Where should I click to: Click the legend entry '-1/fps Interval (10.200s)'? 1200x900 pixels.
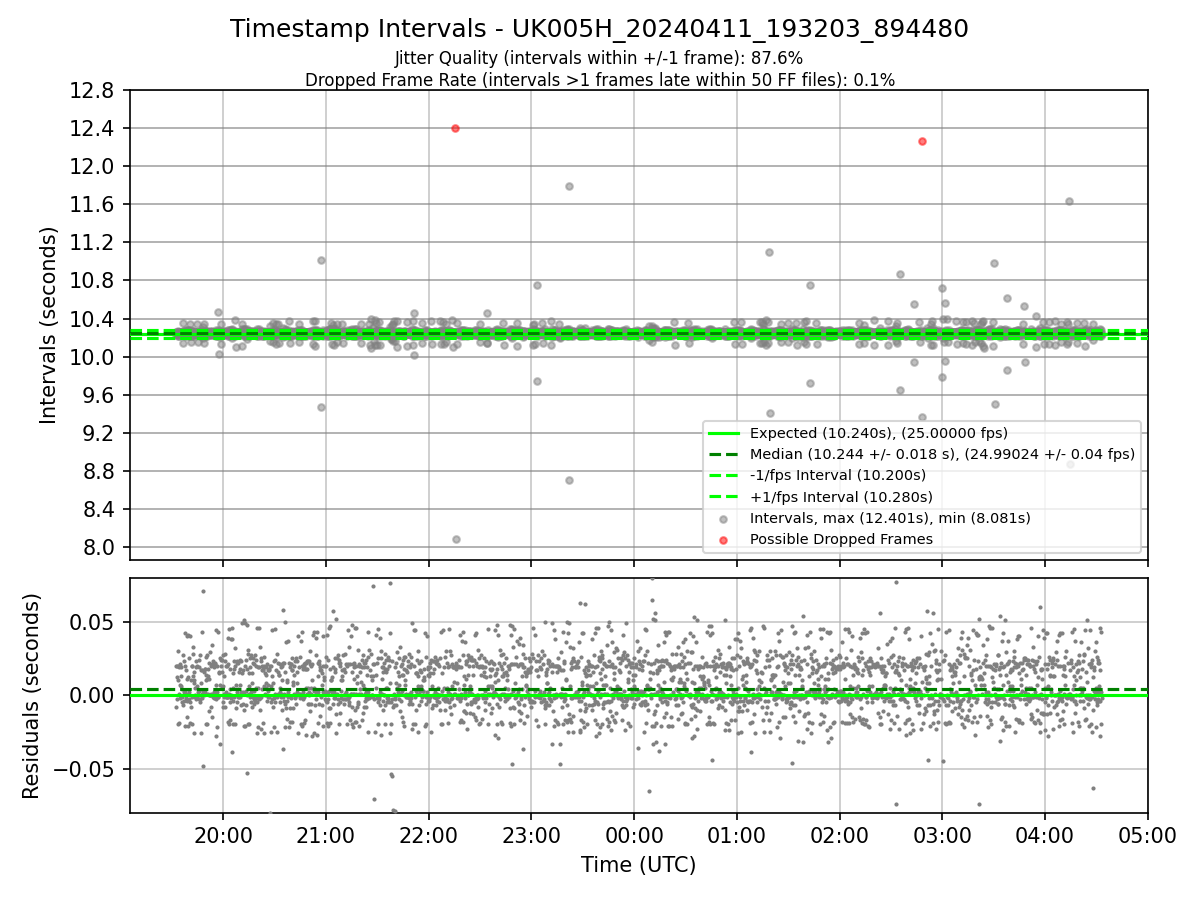[x=837, y=475]
